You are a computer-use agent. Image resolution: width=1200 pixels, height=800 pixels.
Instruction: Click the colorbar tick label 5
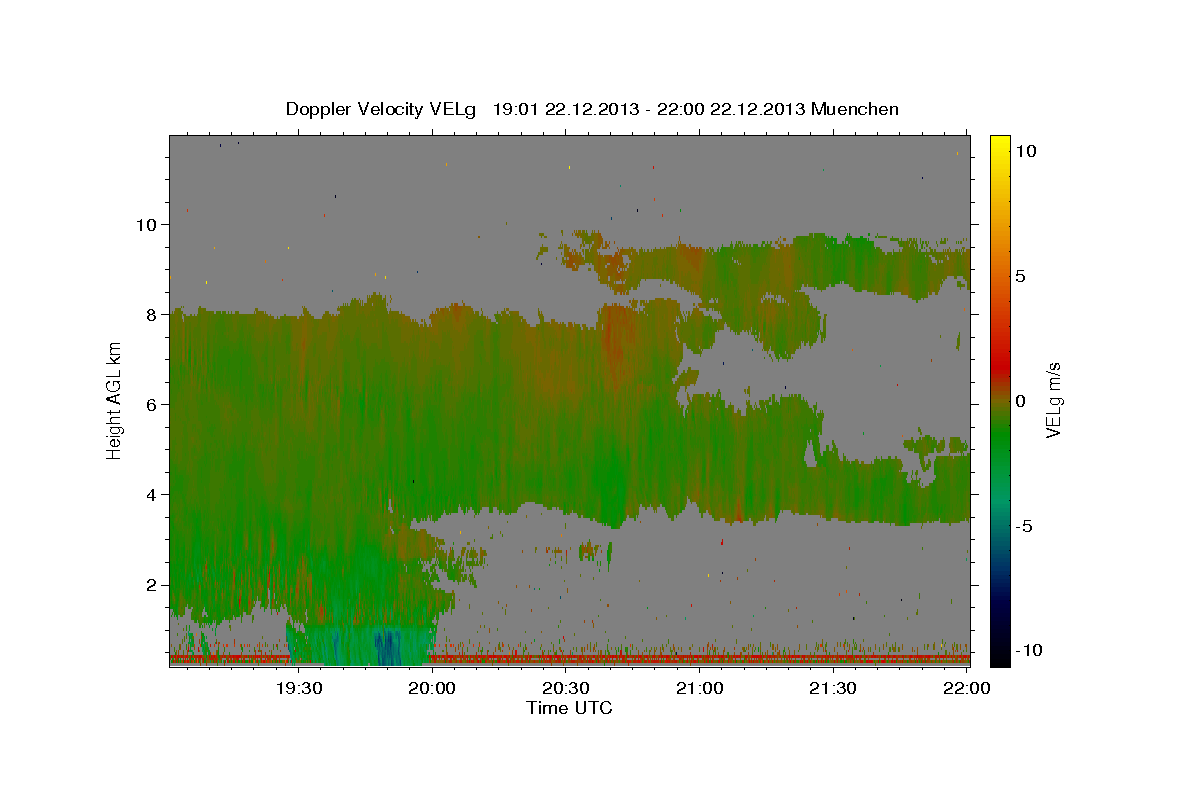coord(1020,276)
